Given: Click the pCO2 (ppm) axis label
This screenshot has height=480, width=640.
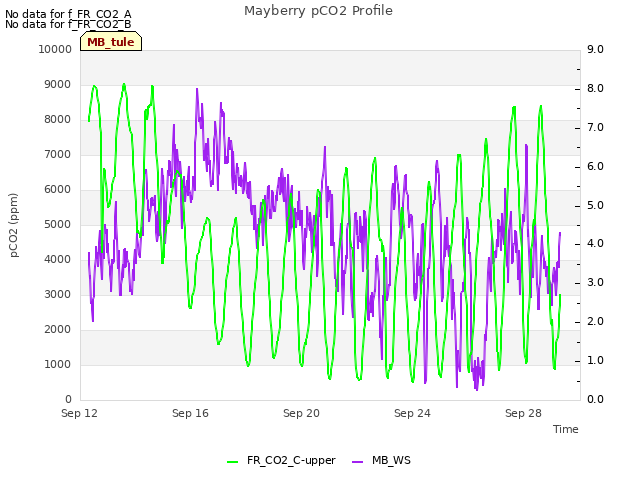Looking at the screenshot, I should [x=13, y=225].
